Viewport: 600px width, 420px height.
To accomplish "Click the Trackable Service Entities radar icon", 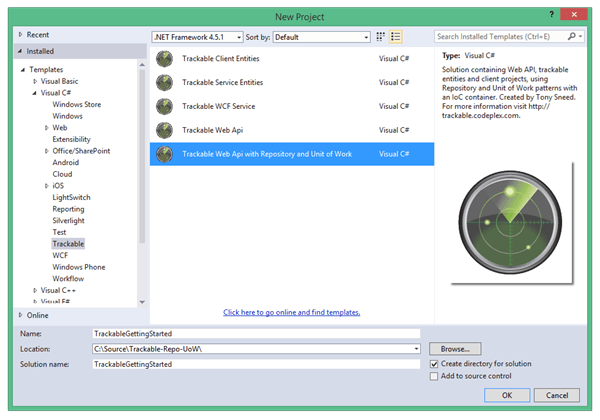I will (165, 83).
